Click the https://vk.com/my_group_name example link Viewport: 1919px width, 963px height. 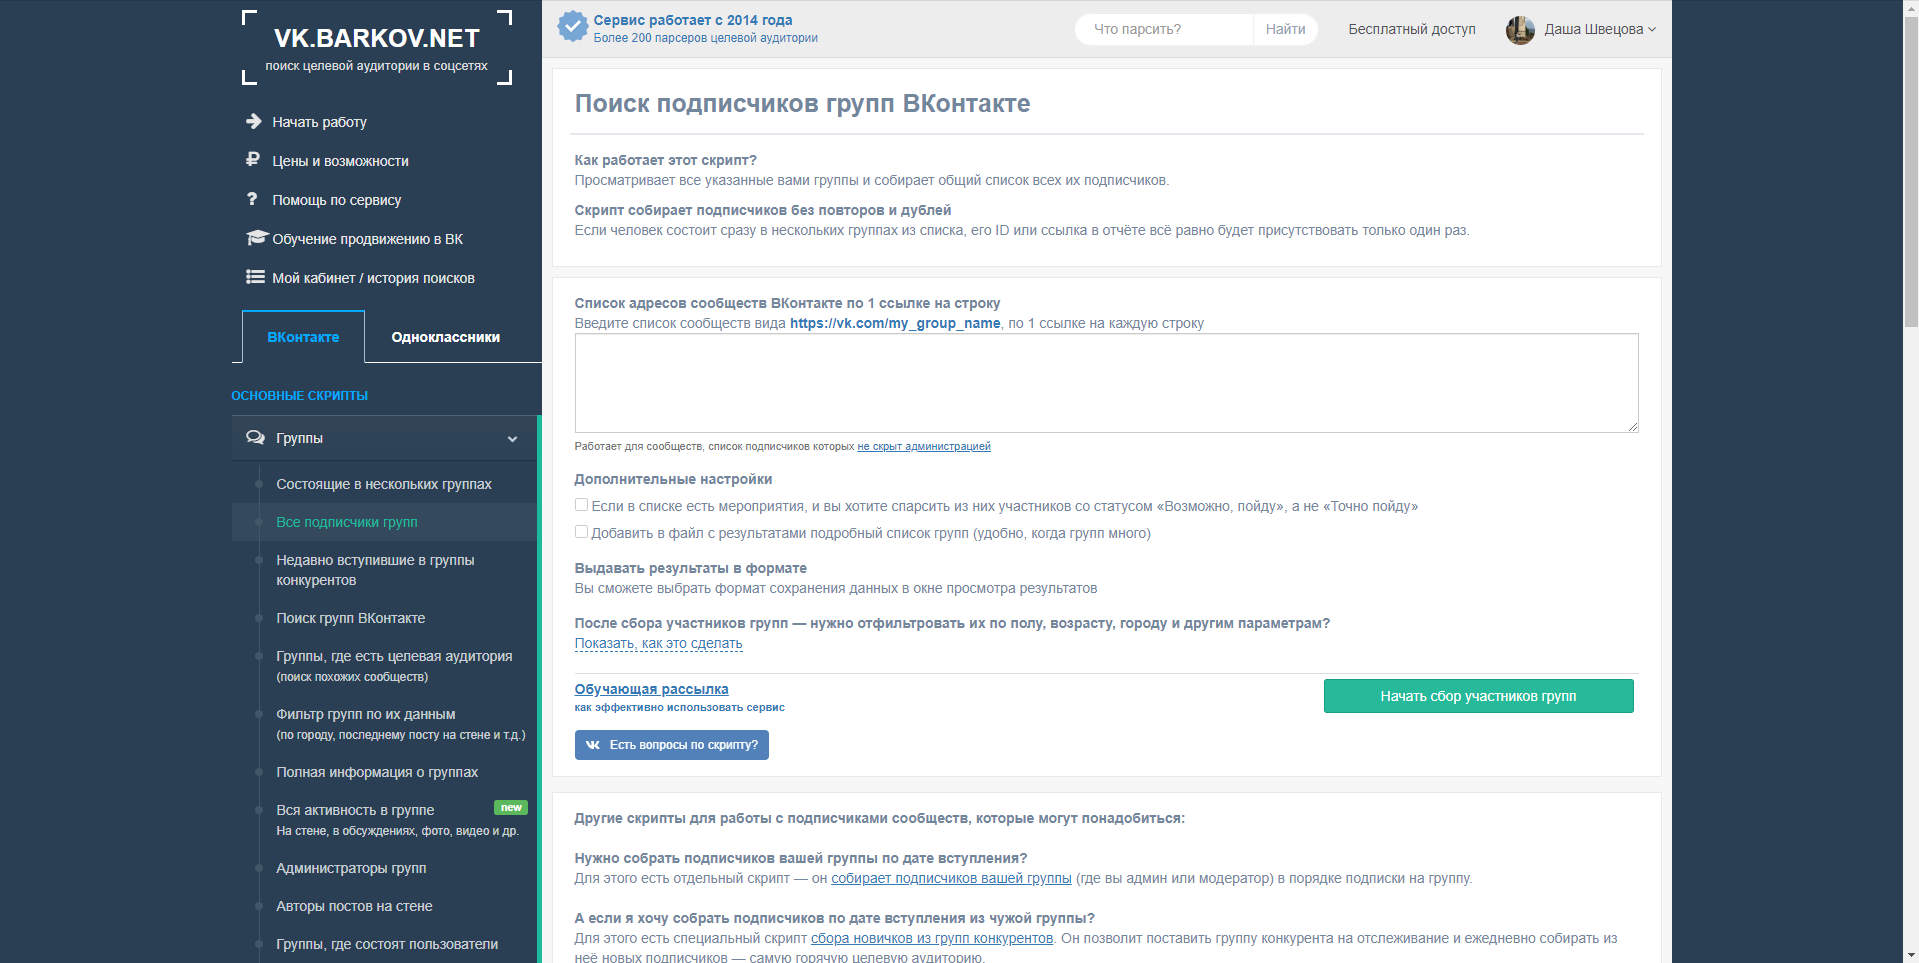895,323
